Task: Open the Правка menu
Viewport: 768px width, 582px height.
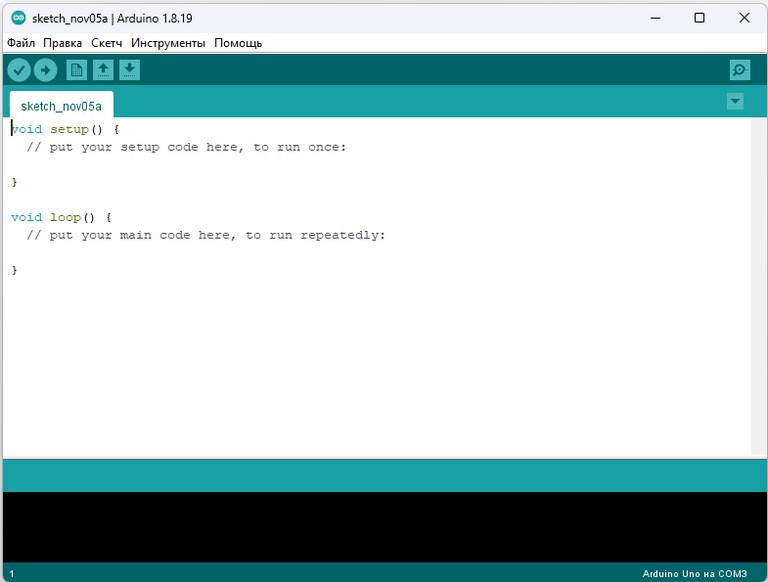Action: (63, 43)
